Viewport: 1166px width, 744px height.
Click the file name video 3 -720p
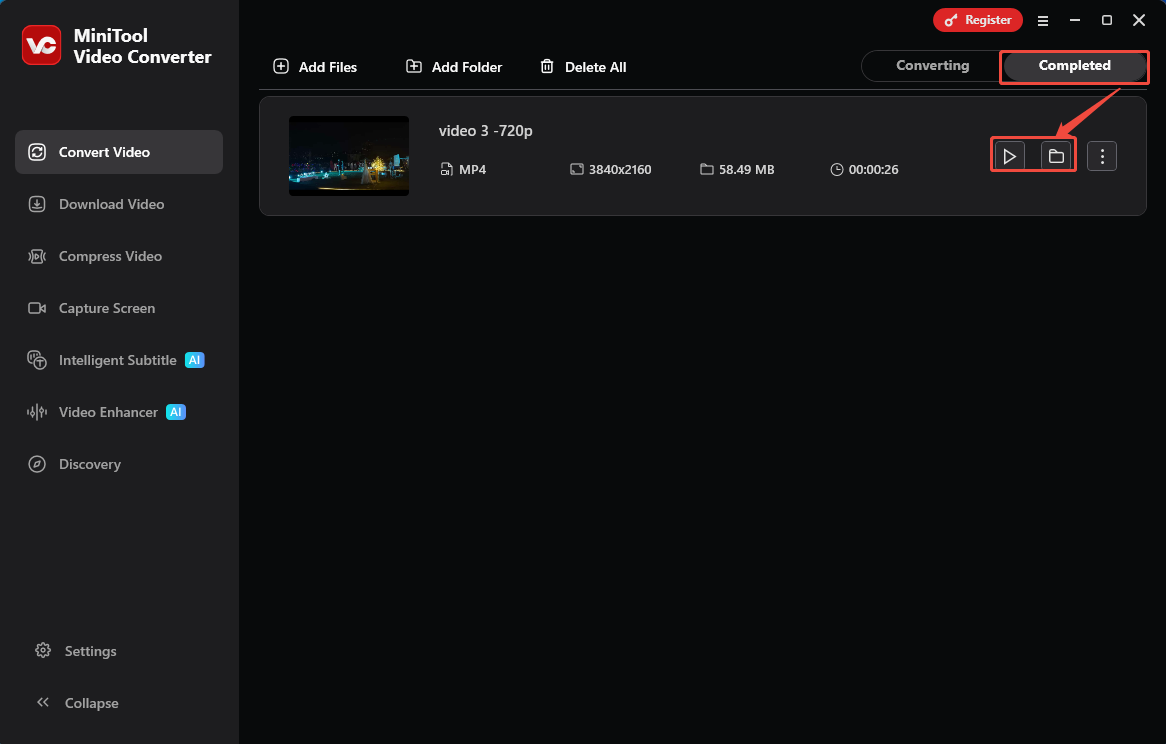click(x=486, y=131)
